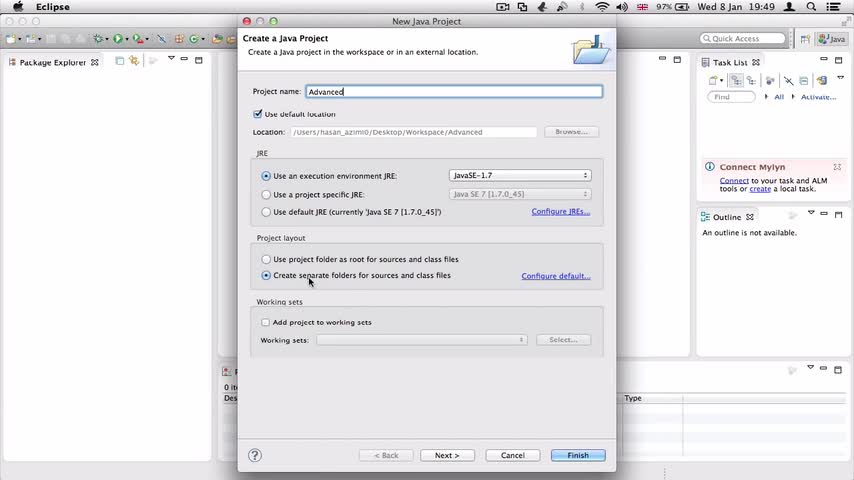Click Hide Completed Tasks icon in Task List

[788, 81]
